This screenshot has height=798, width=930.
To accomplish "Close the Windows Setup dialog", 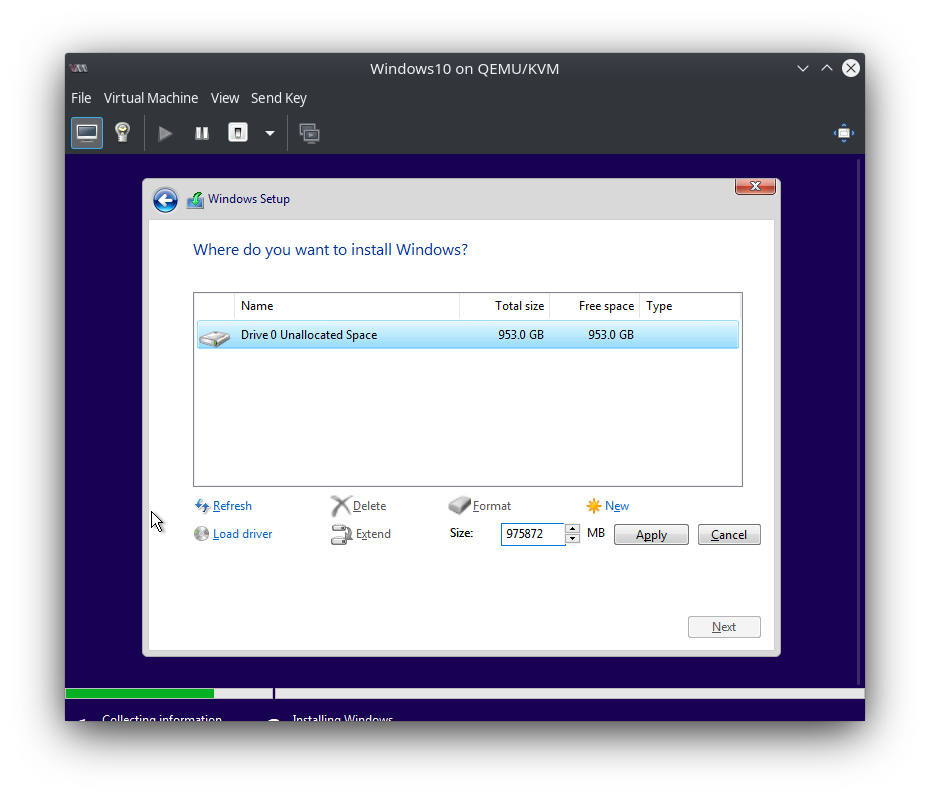I will pyautogui.click(x=755, y=186).
